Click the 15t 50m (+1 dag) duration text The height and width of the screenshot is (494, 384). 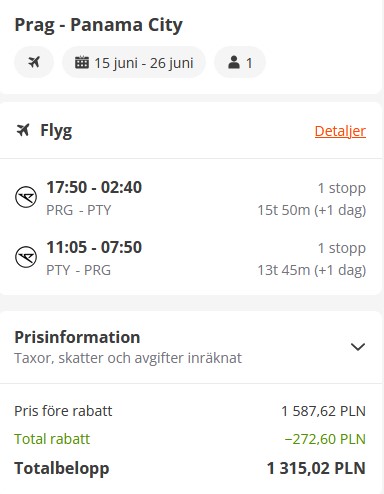click(312, 210)
